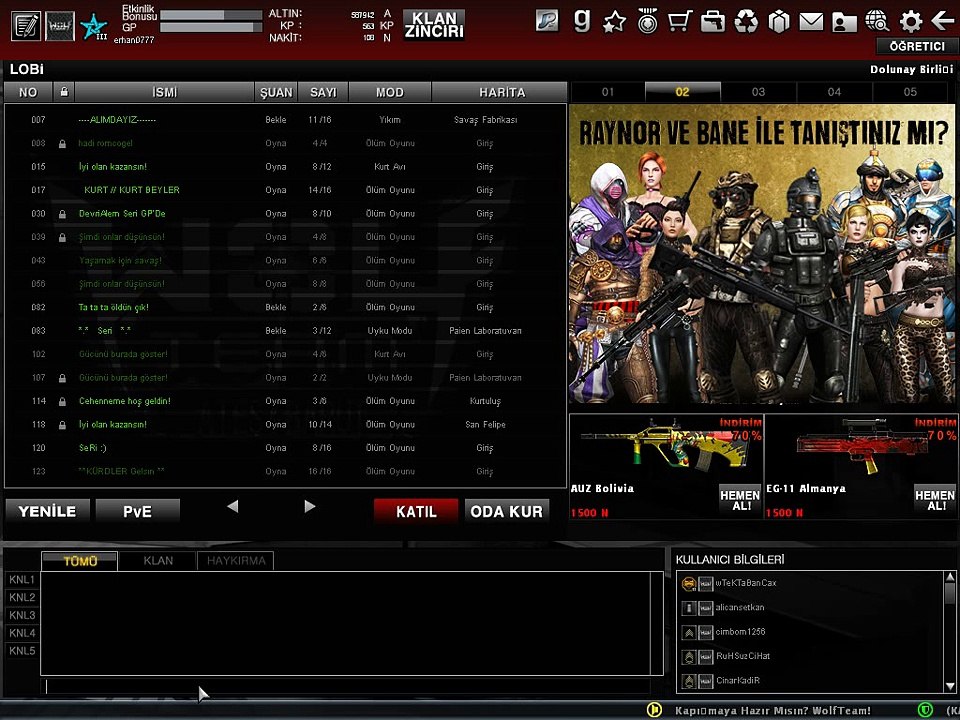Select the HAYKIRMA chat tab
Viewport: 960px width, 720px height.
tap(236, 561)
